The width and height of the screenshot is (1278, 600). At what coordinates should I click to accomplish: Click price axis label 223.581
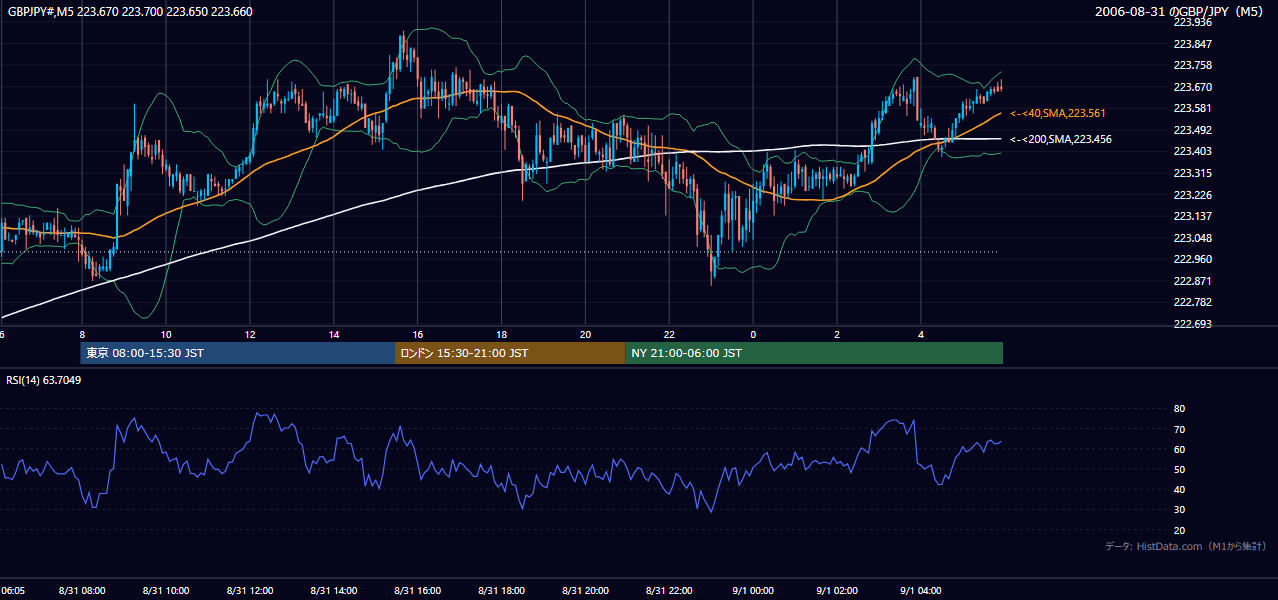point(1192,108)
